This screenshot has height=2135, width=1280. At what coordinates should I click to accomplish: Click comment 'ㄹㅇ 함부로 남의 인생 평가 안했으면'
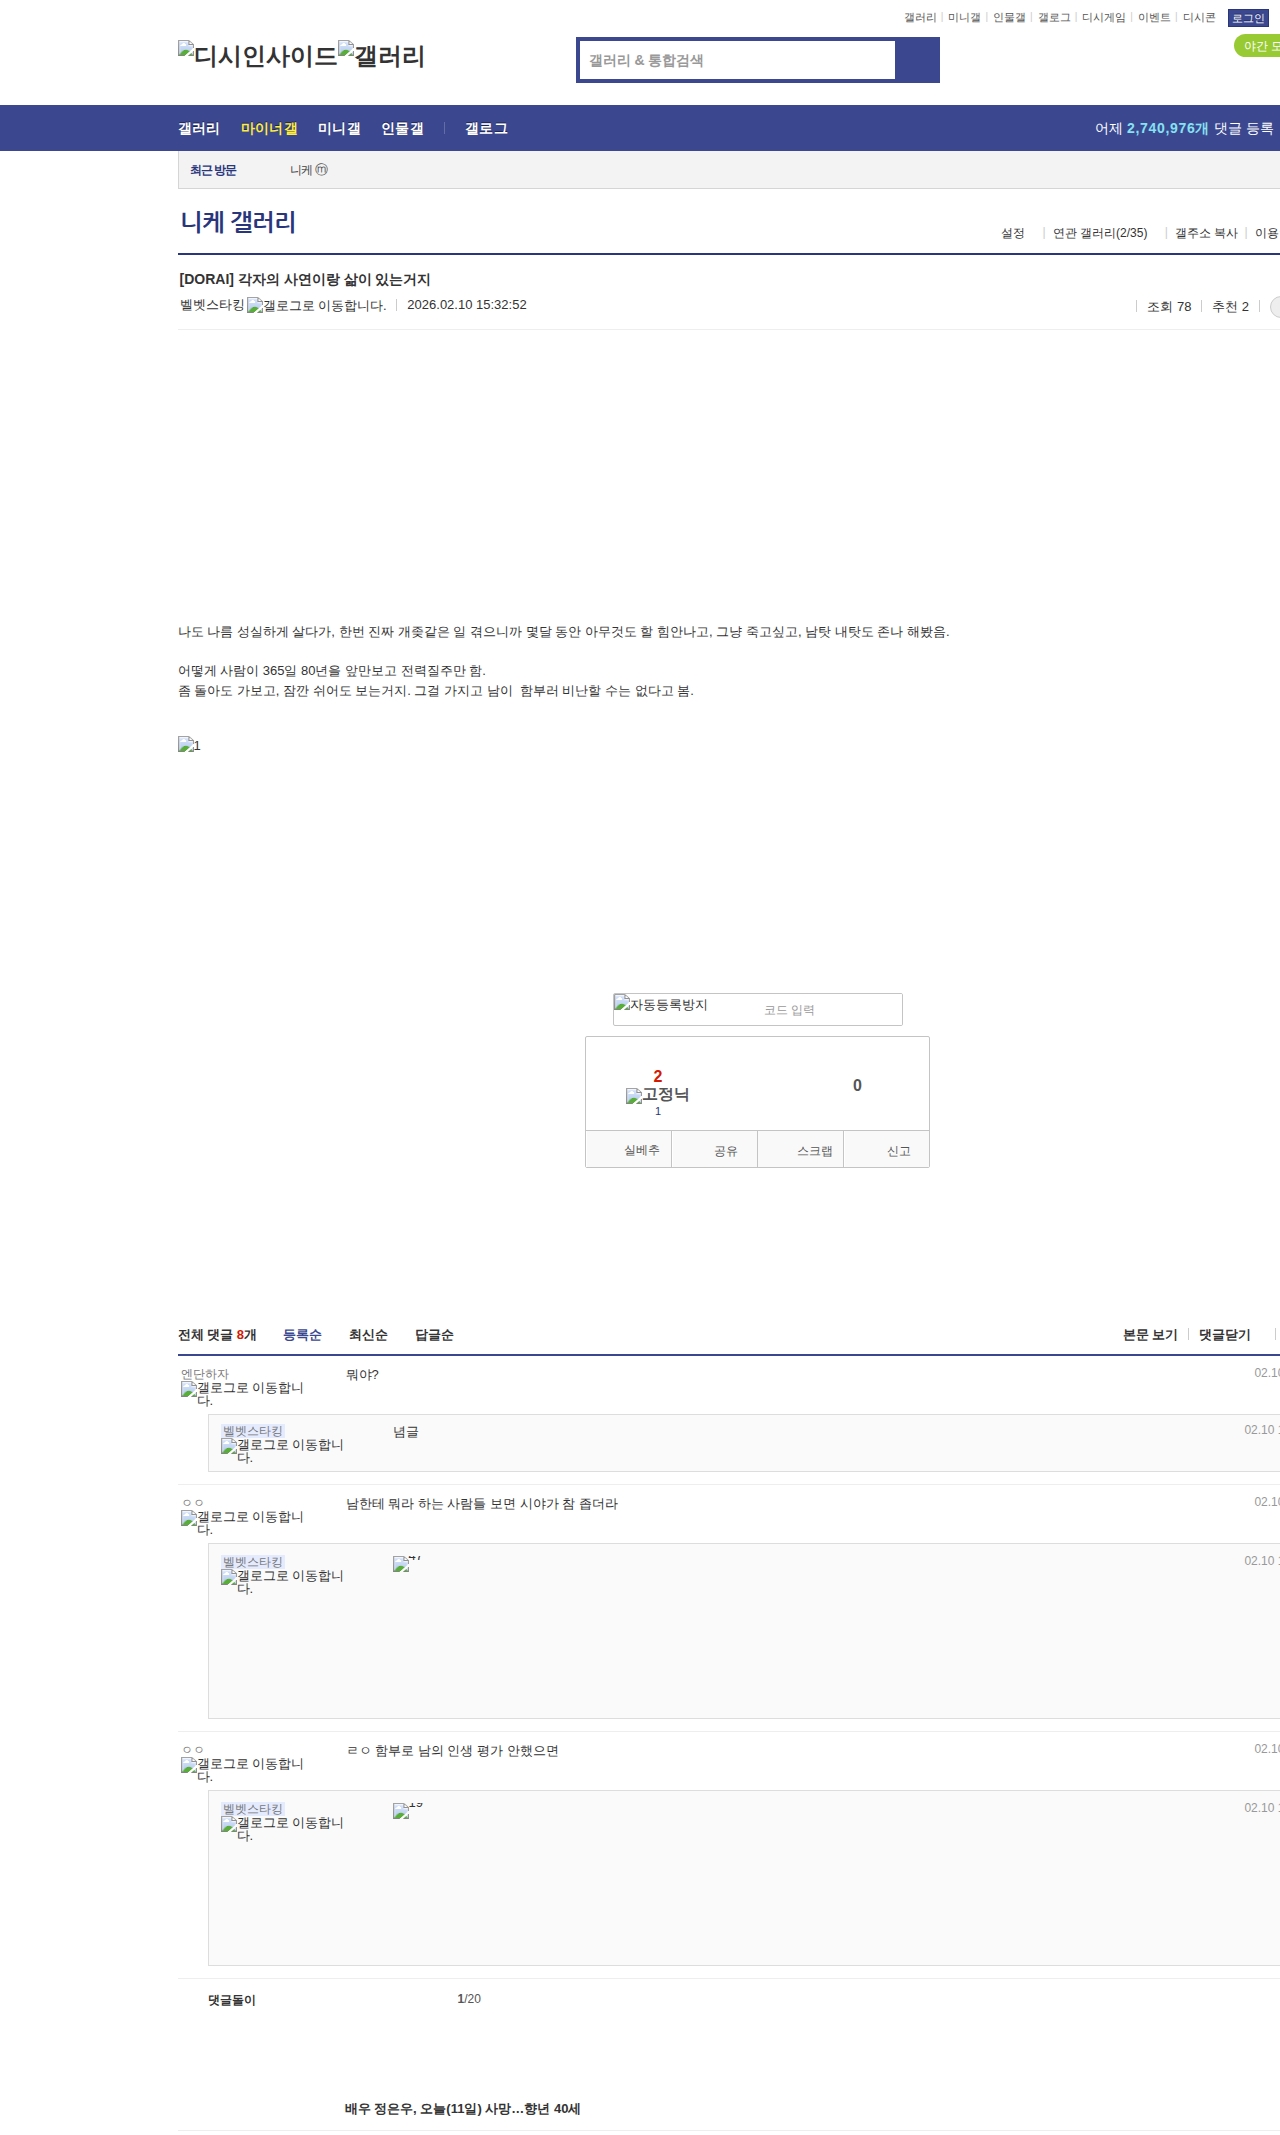[453, 1751]
